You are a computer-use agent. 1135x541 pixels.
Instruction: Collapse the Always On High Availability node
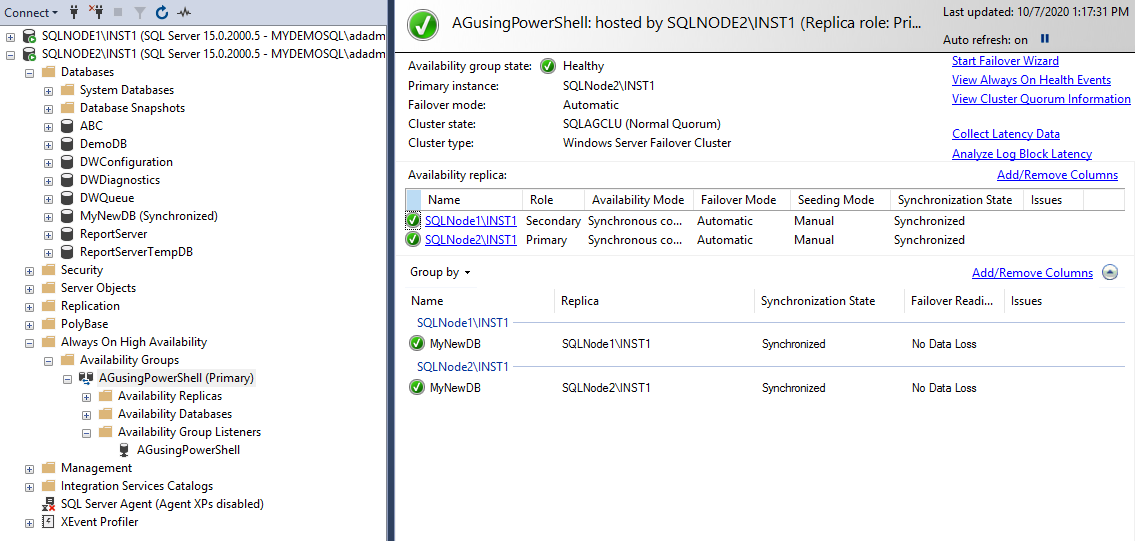point(30,342)
